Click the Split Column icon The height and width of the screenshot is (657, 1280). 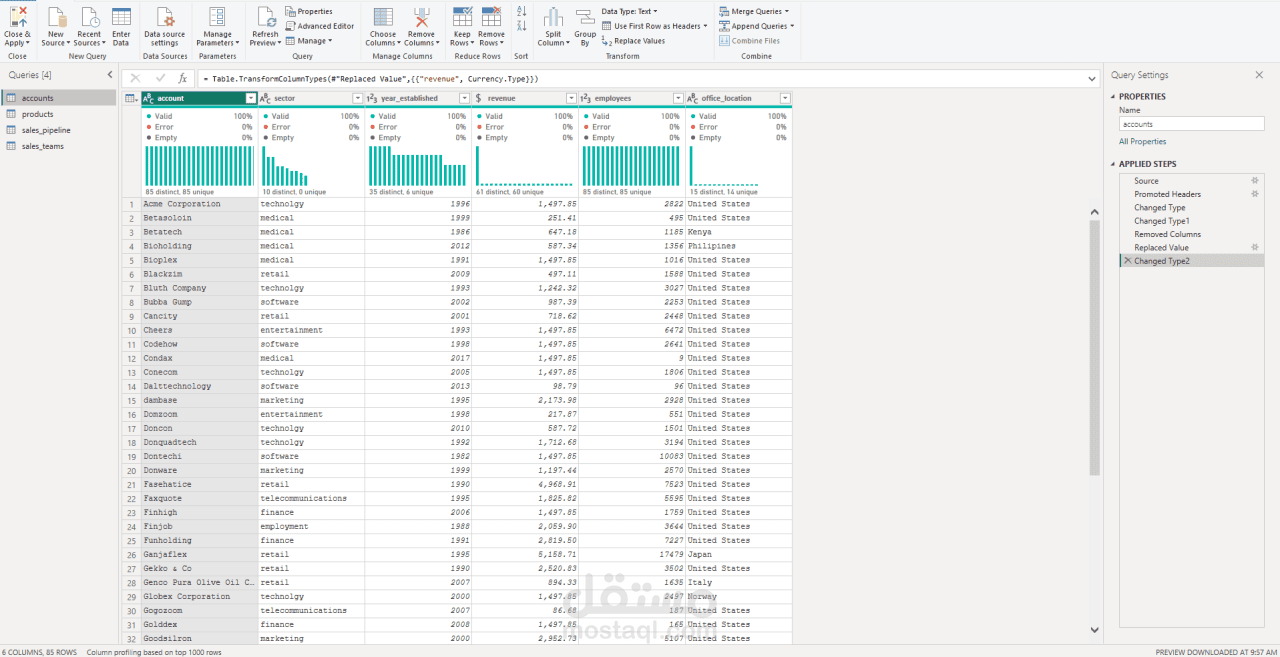click(x=553, y=17)
